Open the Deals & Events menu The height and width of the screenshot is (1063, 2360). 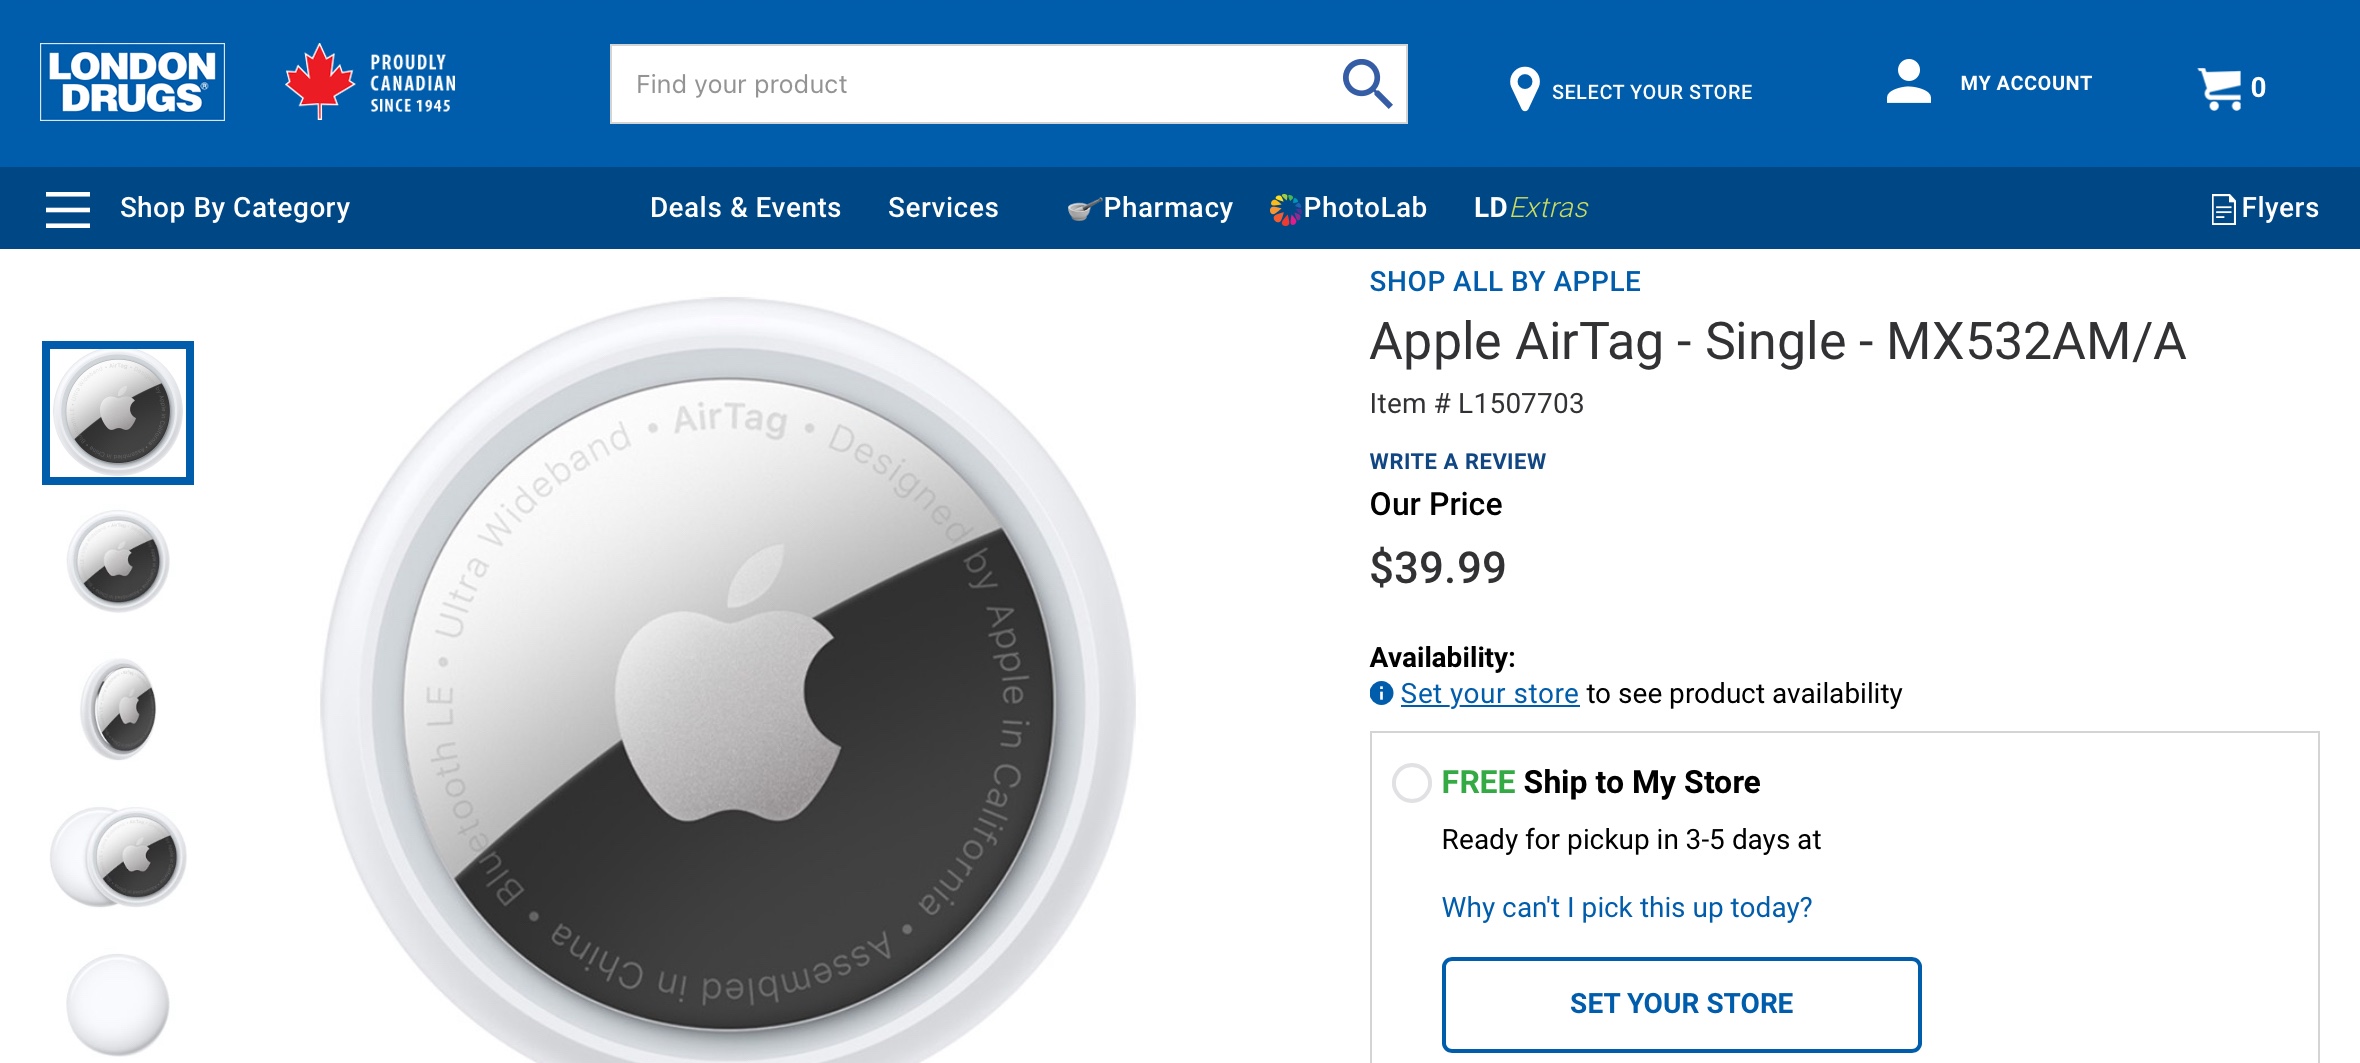[x=745, y=208]
